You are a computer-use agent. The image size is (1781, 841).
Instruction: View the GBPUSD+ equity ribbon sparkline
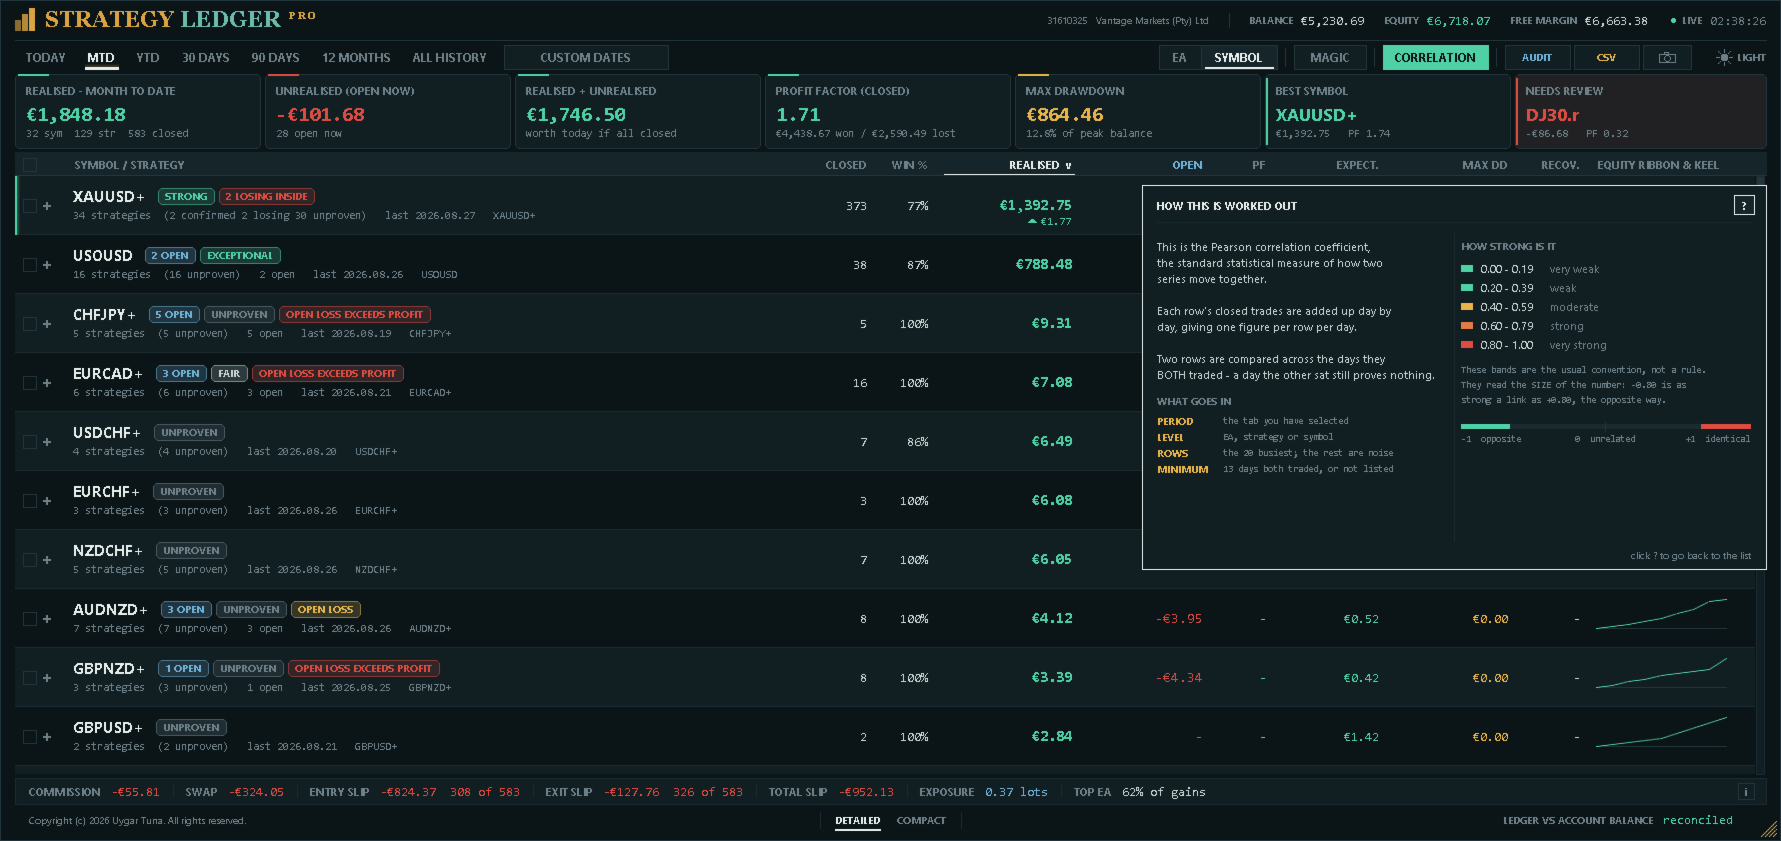(x=1661, y=732)
